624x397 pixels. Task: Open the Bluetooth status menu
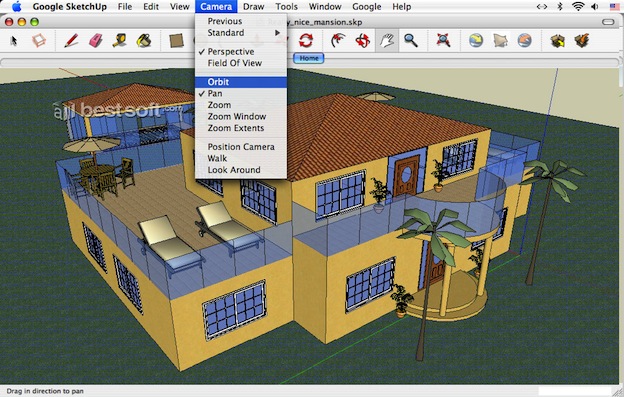point(560,6)
